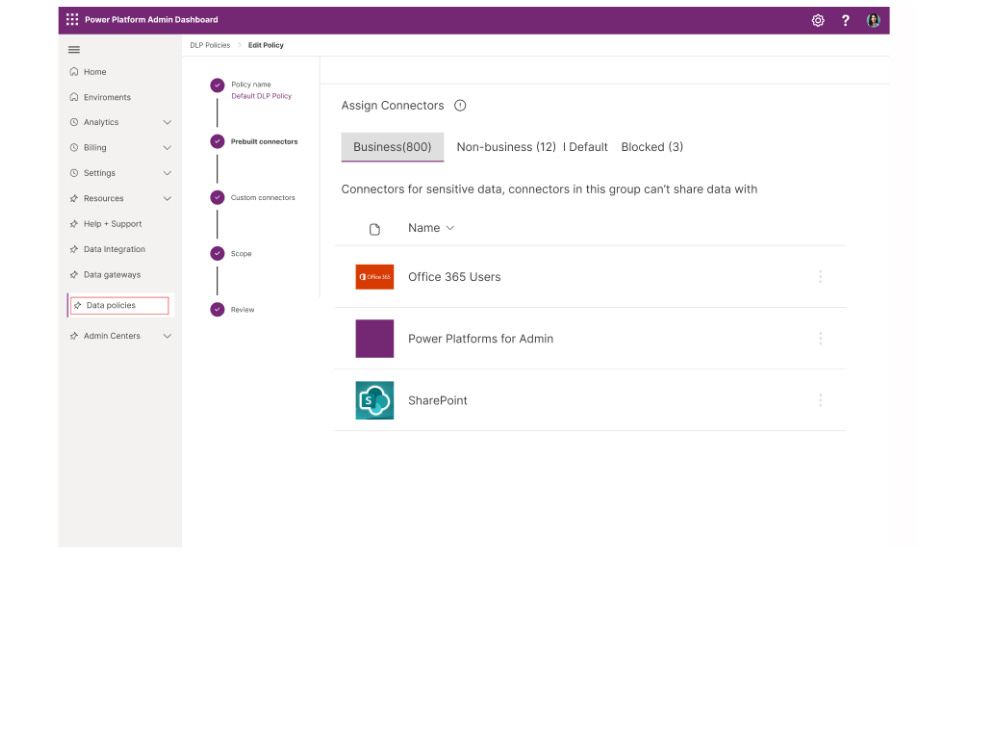Switch to Non-business (12) tab
This screenshot has height=750, width=1000.
click(x=506, y=147)
